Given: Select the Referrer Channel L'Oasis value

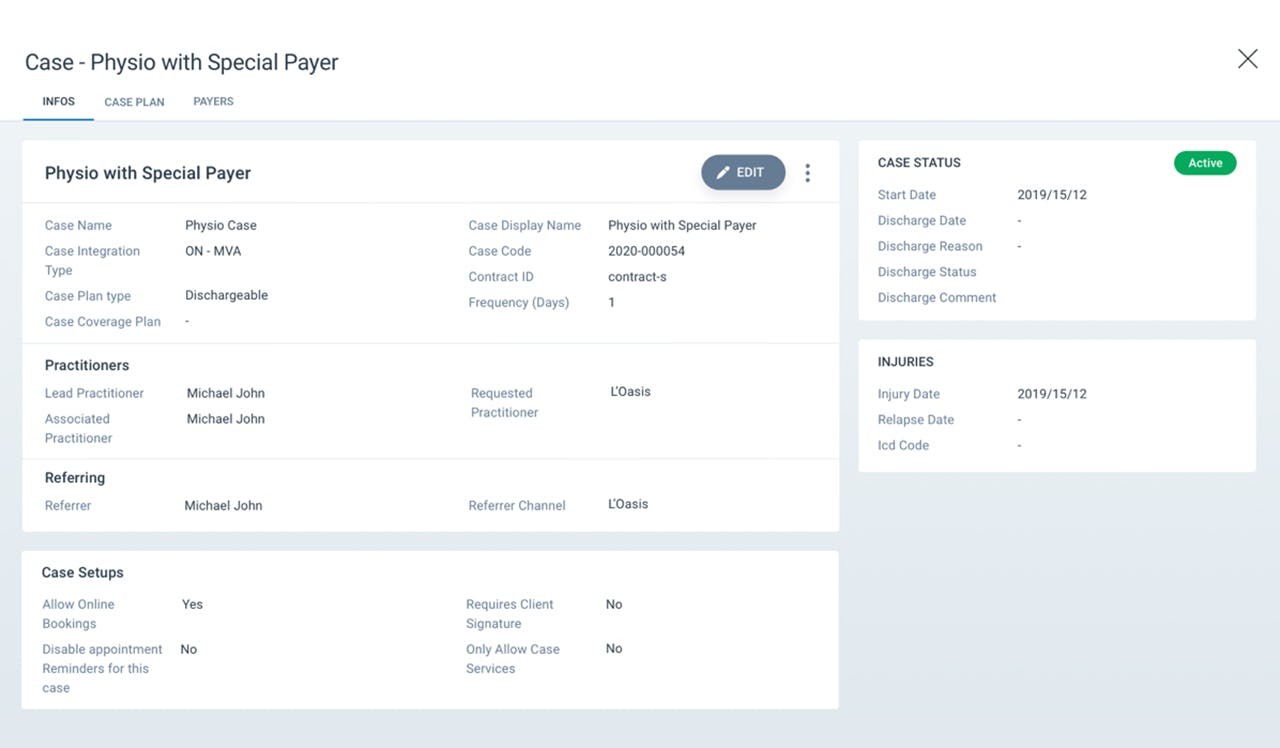Looking at the screenshot, I should pyautogui.click(x=627, y=504).
